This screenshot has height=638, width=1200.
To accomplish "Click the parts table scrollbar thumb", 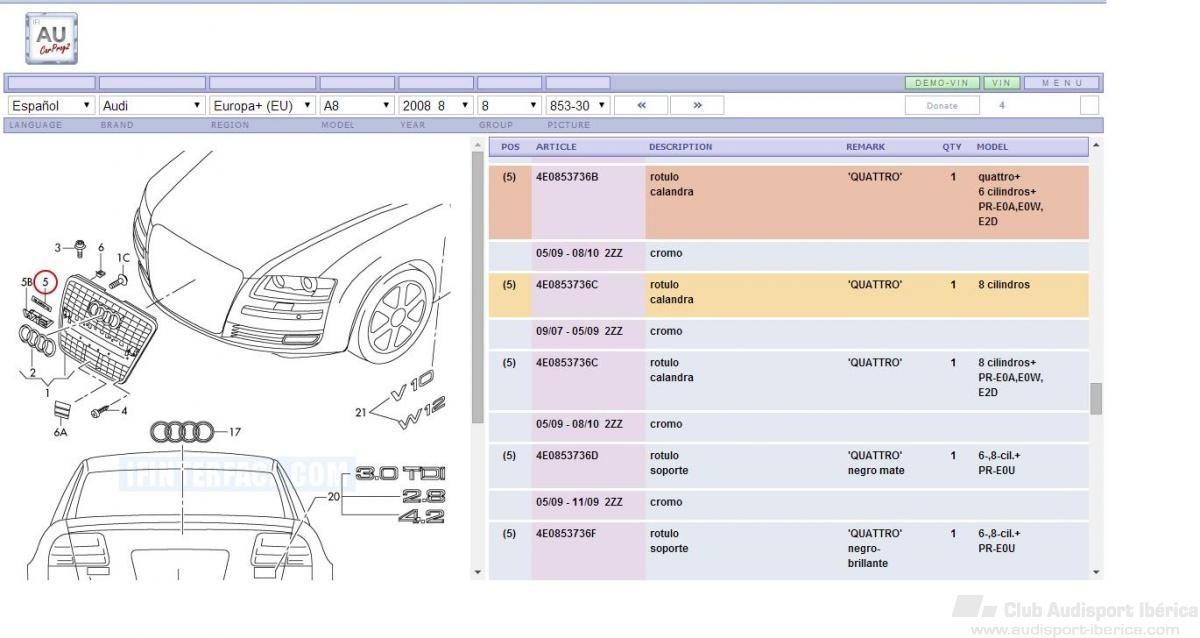I will pos(1097,398).
